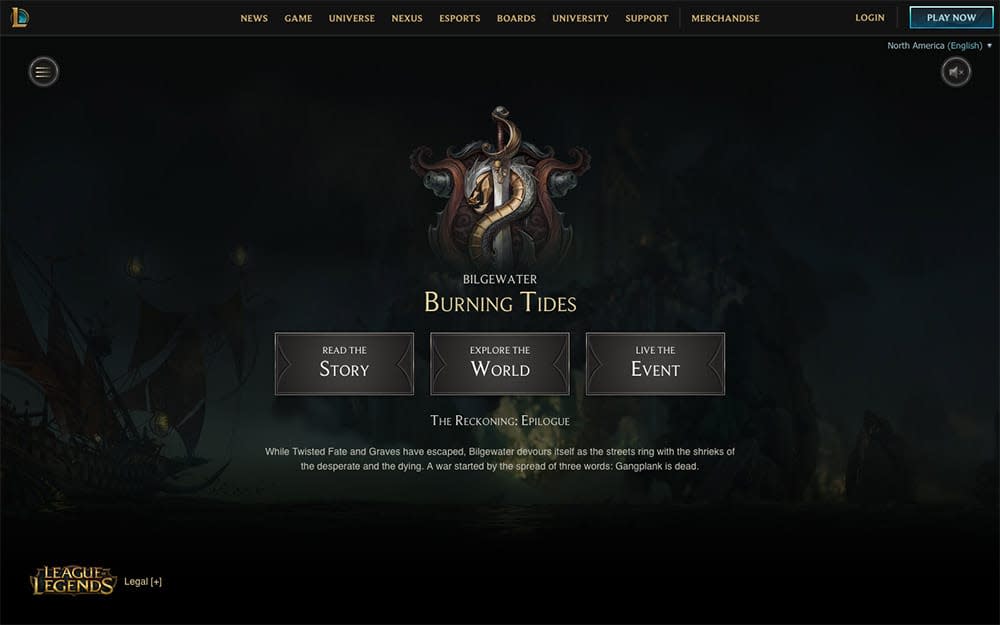1000x625 pixels.
Task: Expand the North America (English) region dropdown
Action: [939, 45]
